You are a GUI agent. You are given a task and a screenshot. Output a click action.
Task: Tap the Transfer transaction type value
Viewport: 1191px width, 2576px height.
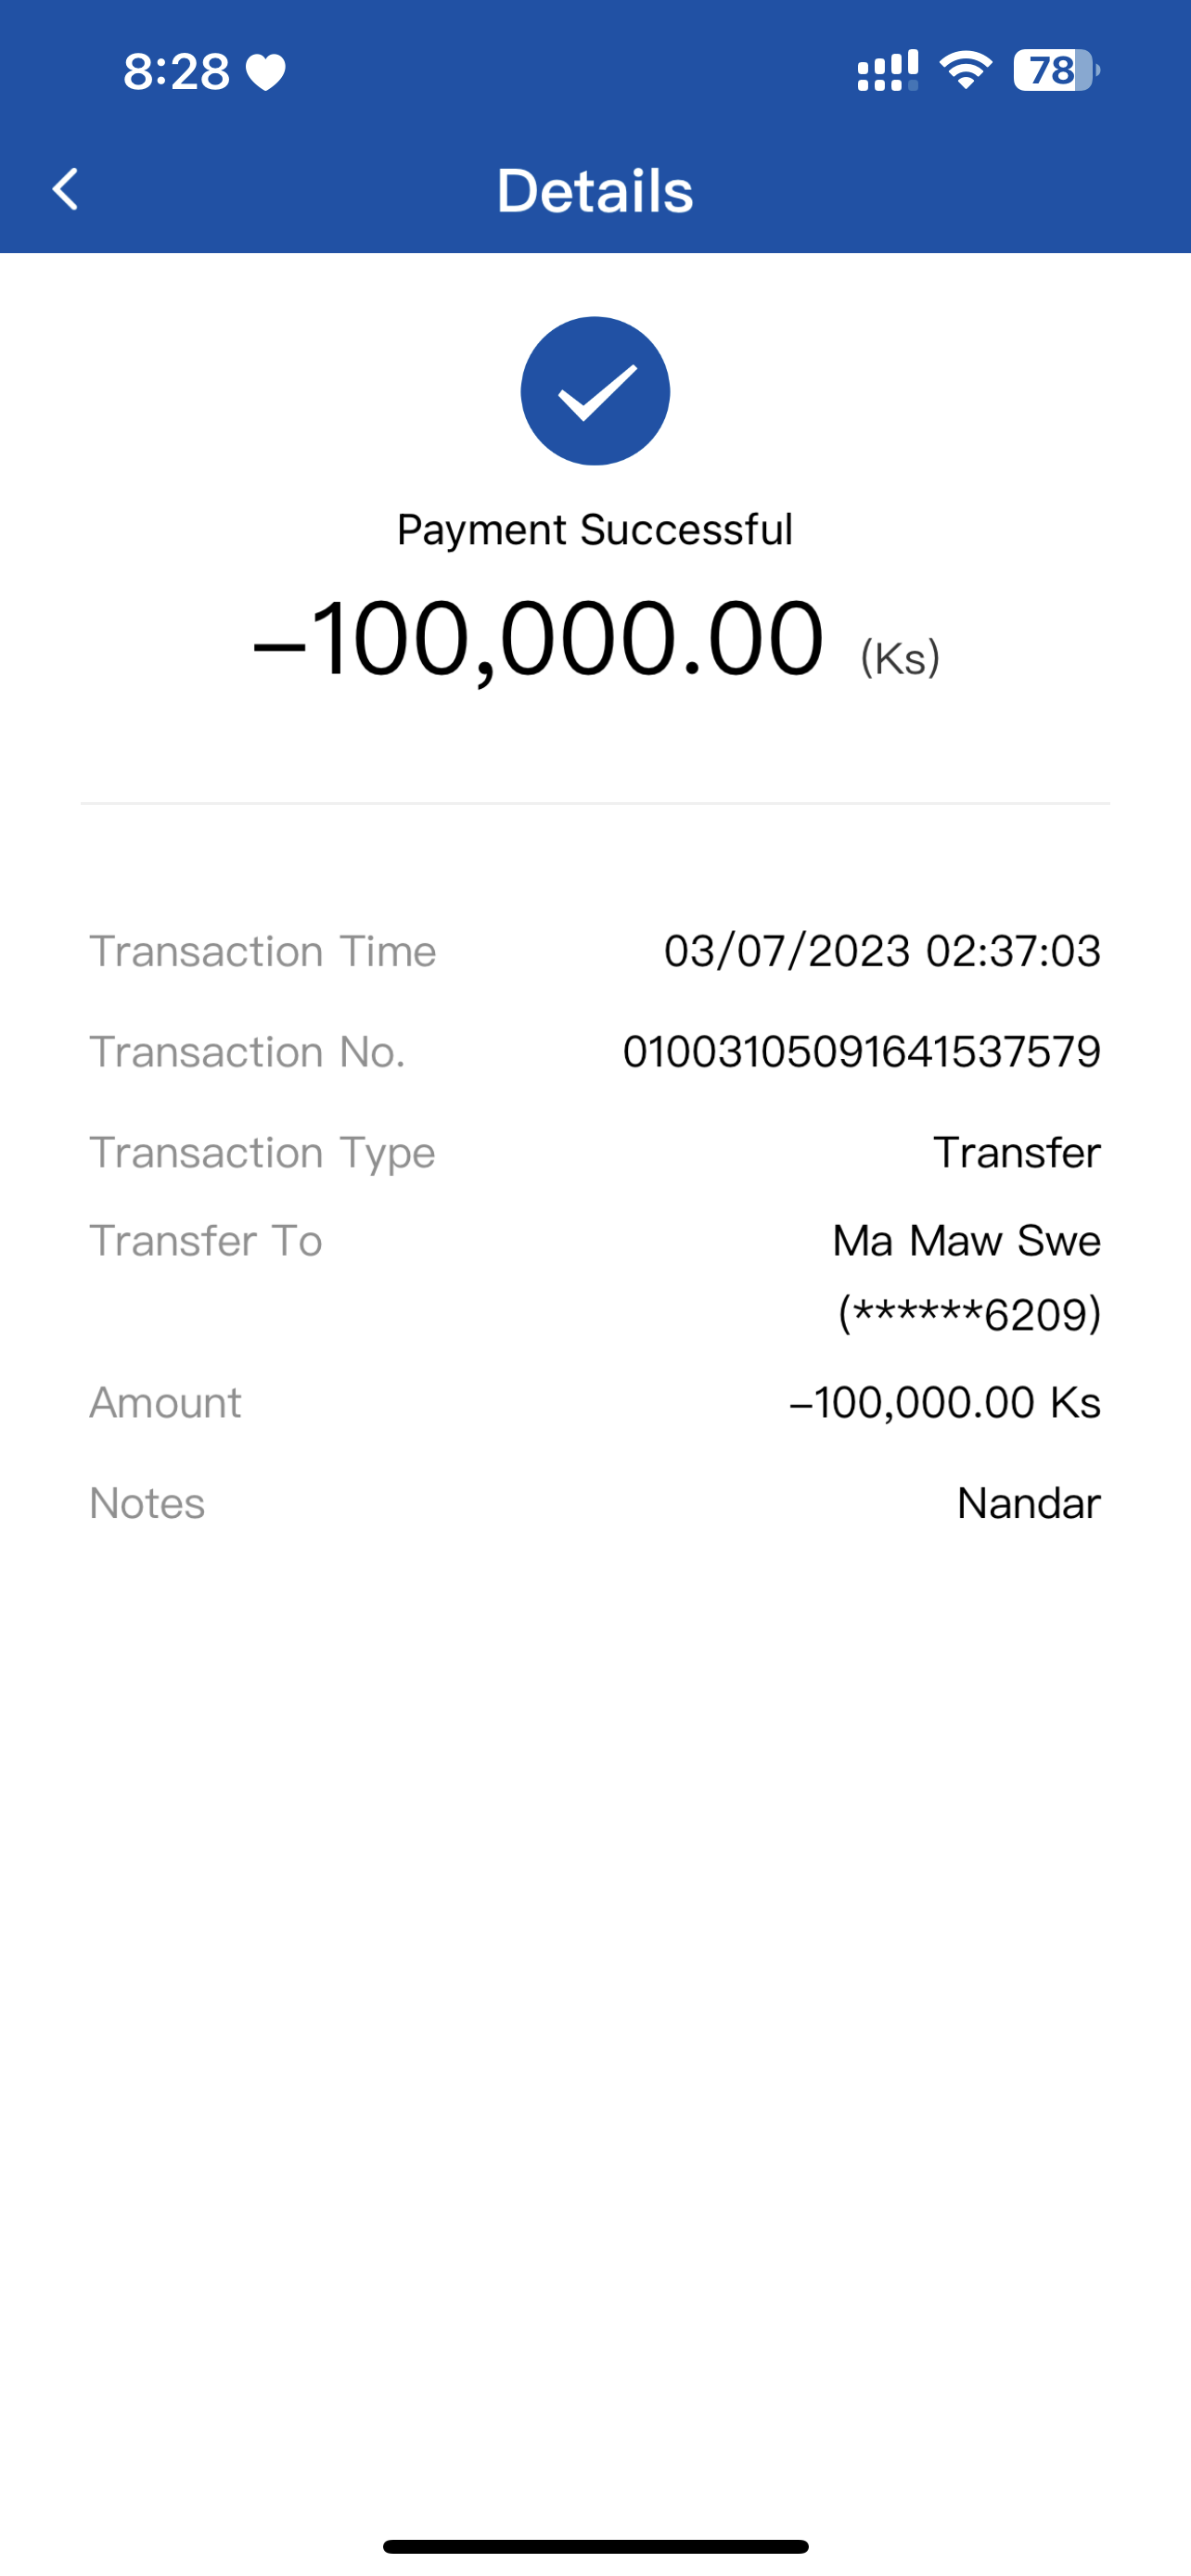(1016, 1152)
